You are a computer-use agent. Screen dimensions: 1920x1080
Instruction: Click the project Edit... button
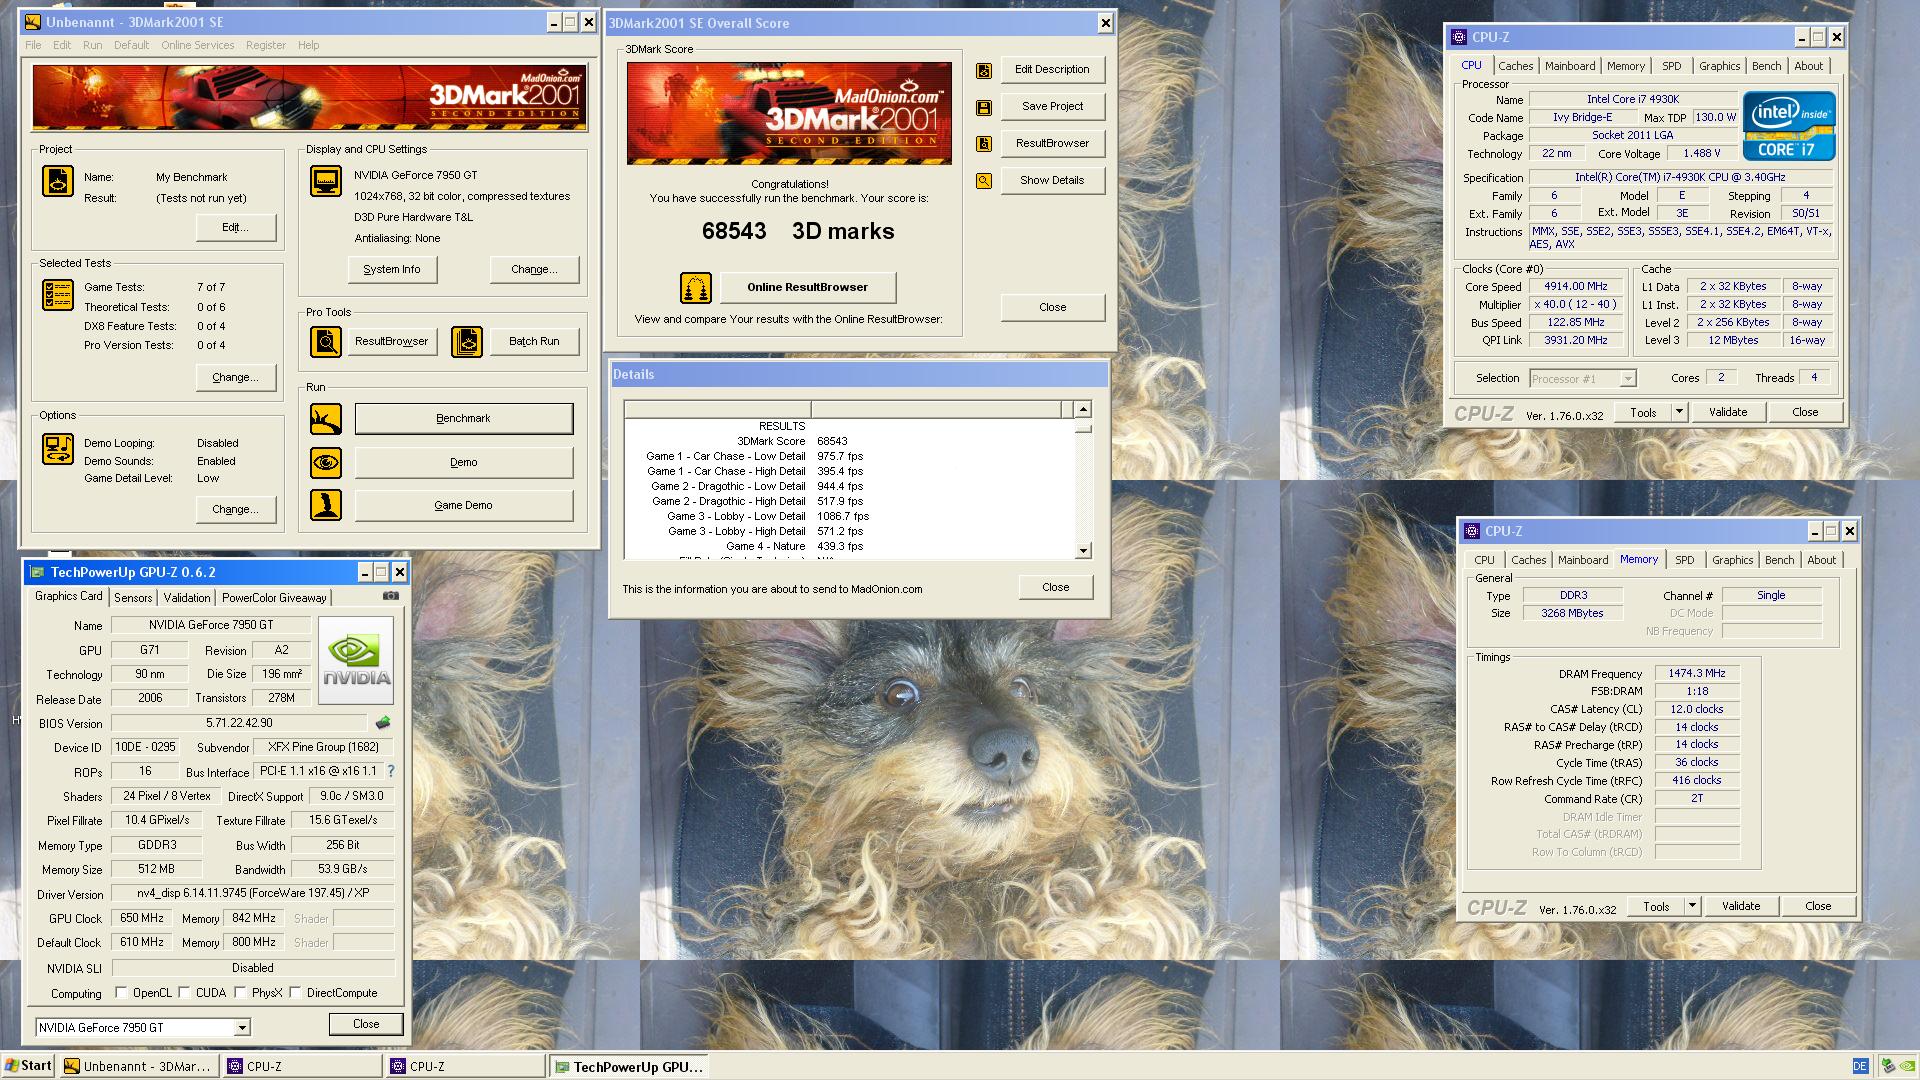(236, 228)
